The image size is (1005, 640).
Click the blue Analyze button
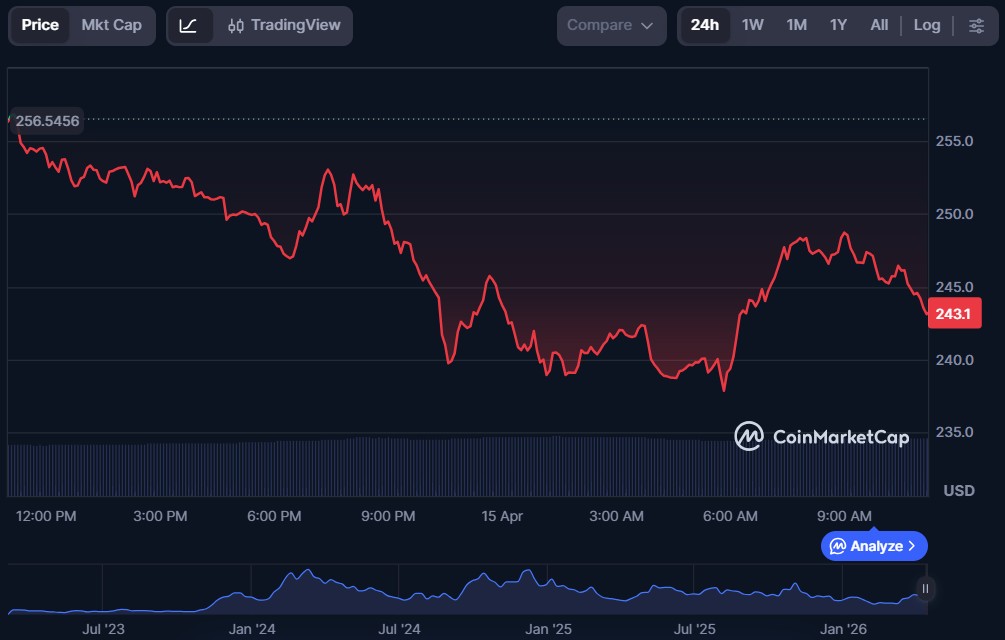pyautogui.click(x=874, y=546)
